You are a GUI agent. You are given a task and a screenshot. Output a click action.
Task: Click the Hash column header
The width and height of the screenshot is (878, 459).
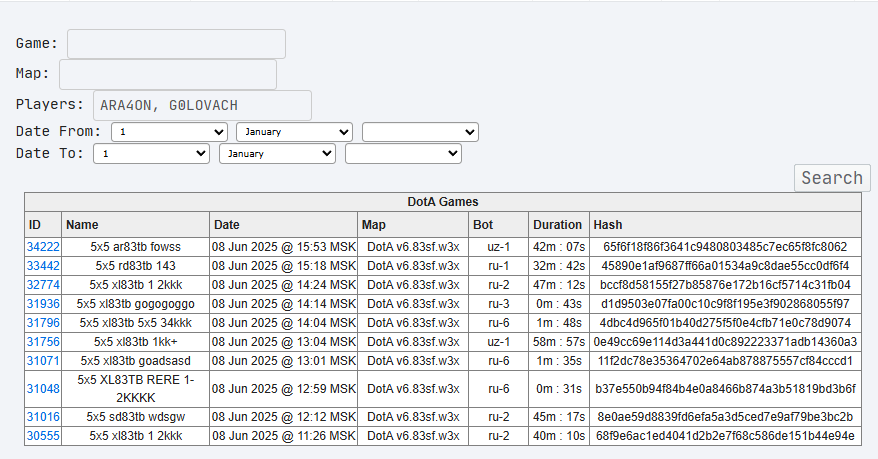725,225
